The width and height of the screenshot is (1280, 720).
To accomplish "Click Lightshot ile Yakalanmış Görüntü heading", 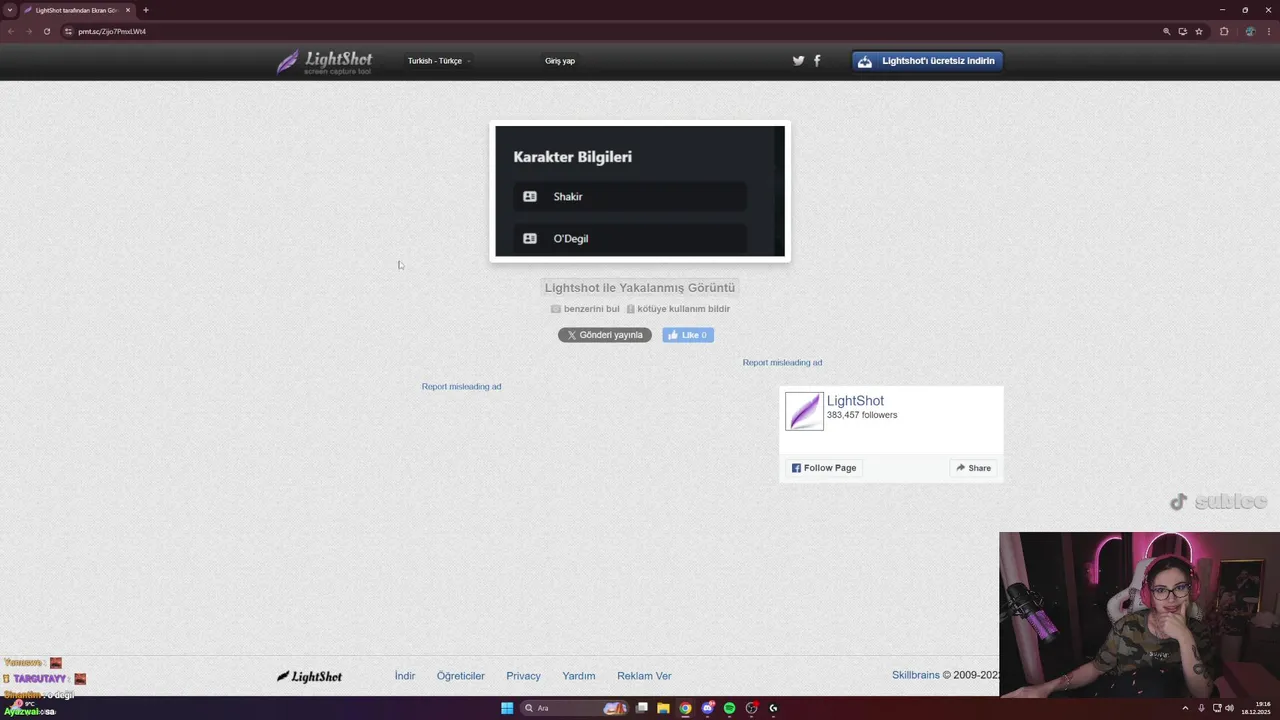I will click(640, 288).
